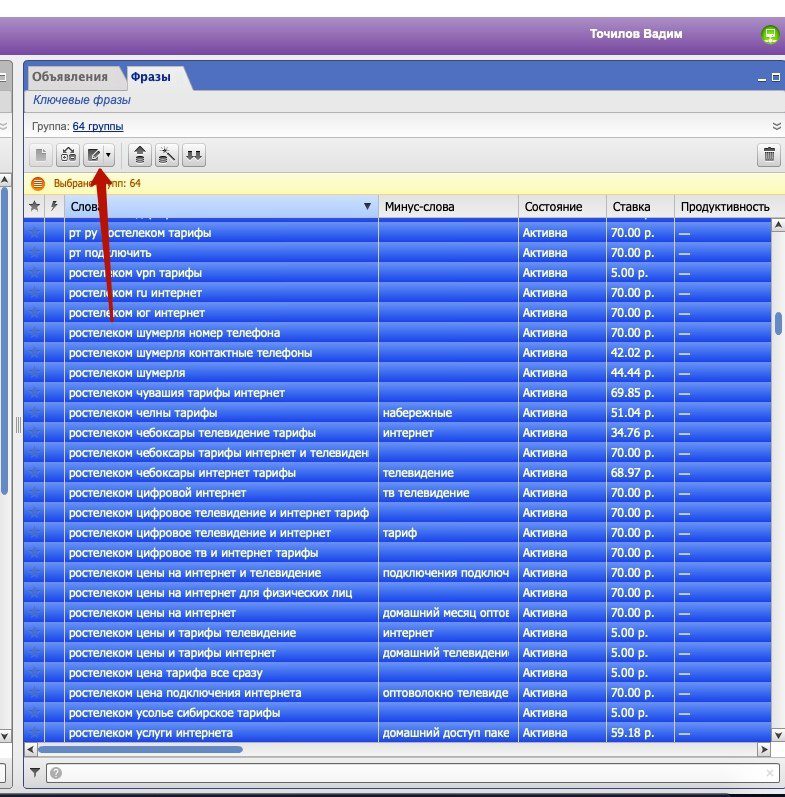Screen dimensions: 785x797
Task: Open the '64 группы' link
Action: 98,127
